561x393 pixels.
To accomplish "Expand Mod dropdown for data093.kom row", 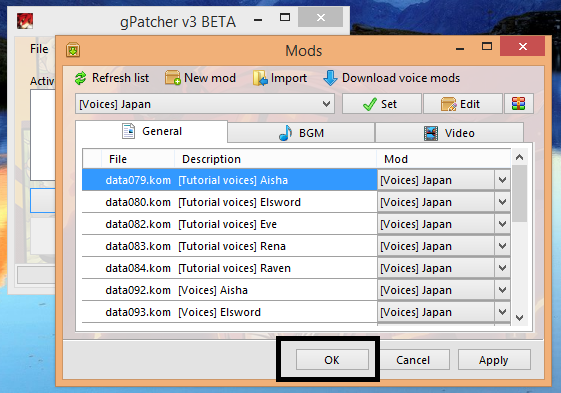I will 502,312.
